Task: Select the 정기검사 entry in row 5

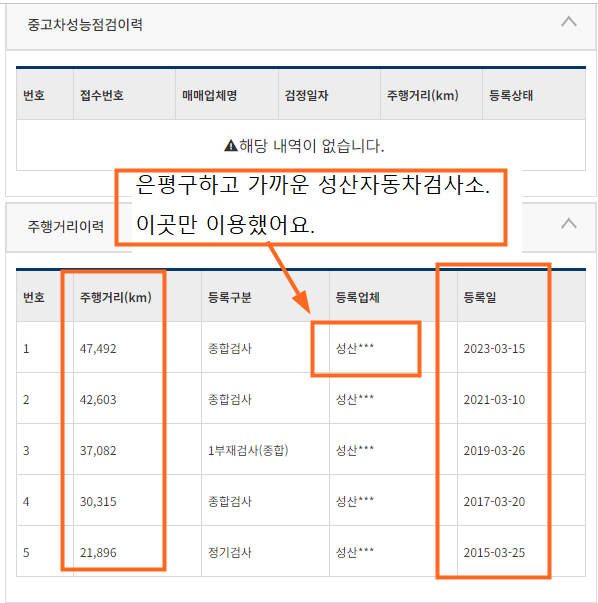Action: pos(230,553)
